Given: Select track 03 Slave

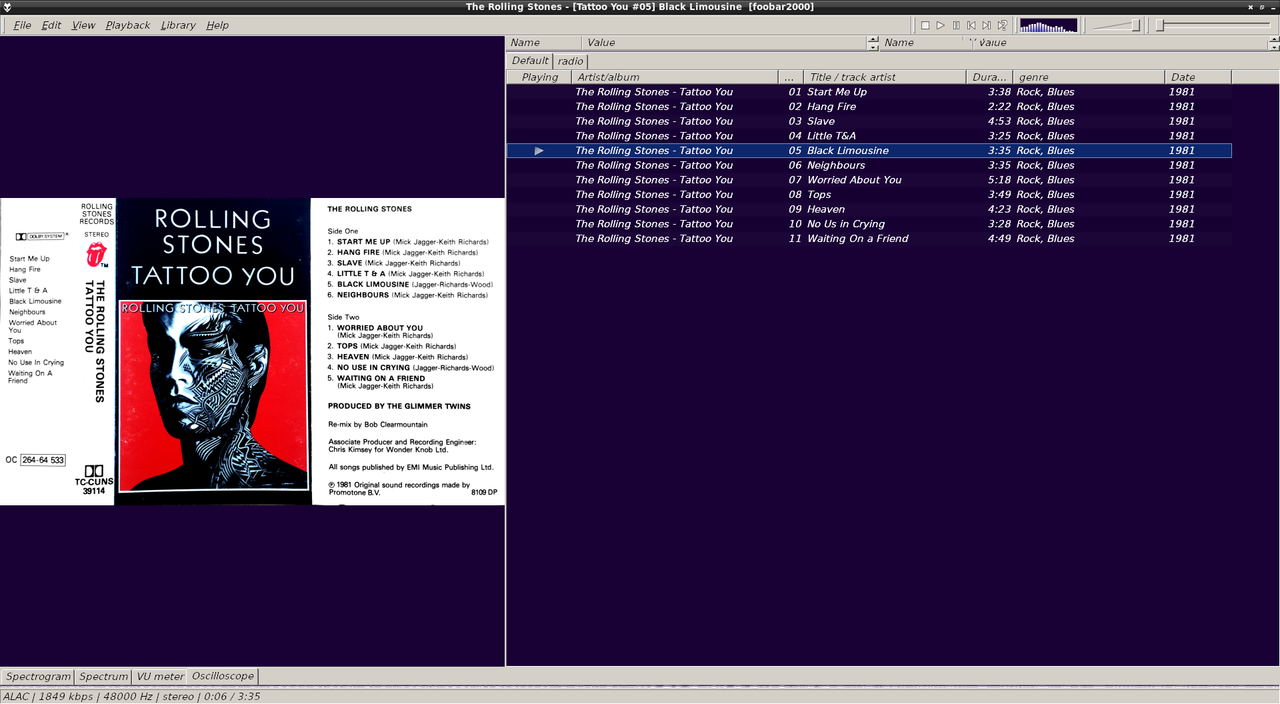Looking at the screenshot, I should tap(869, 121).
